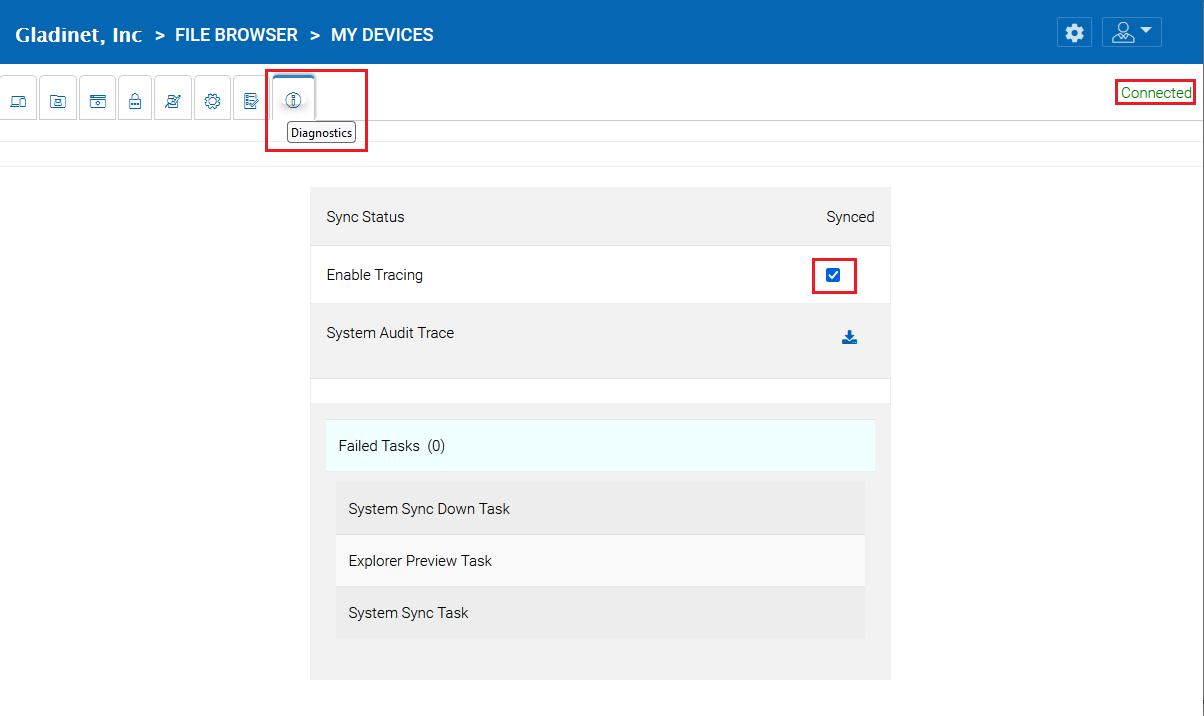Expand the Failed Tasks section

pos(600,445)
